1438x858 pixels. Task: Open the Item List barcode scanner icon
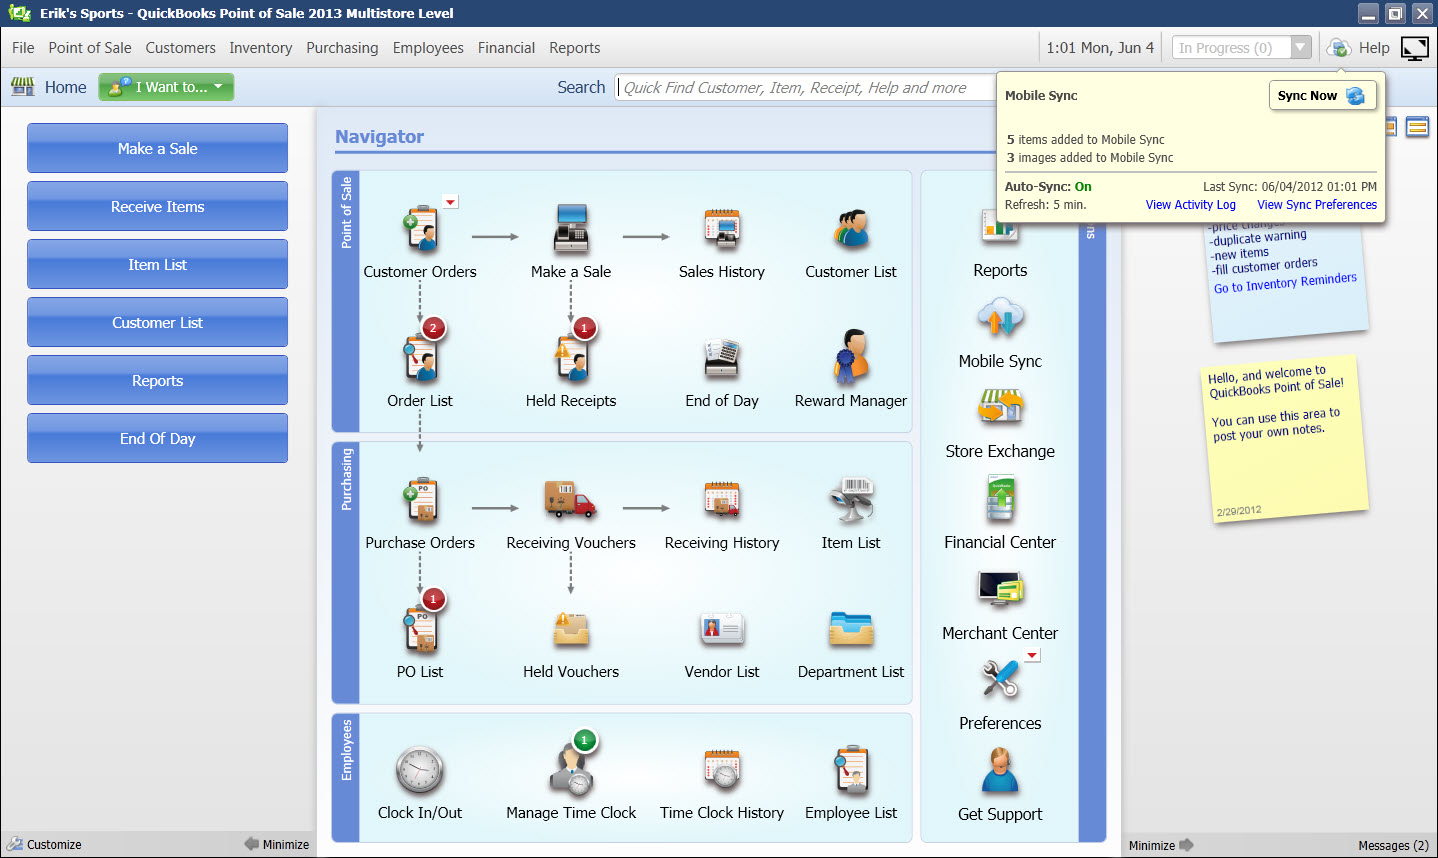click(x=851, y=500)
